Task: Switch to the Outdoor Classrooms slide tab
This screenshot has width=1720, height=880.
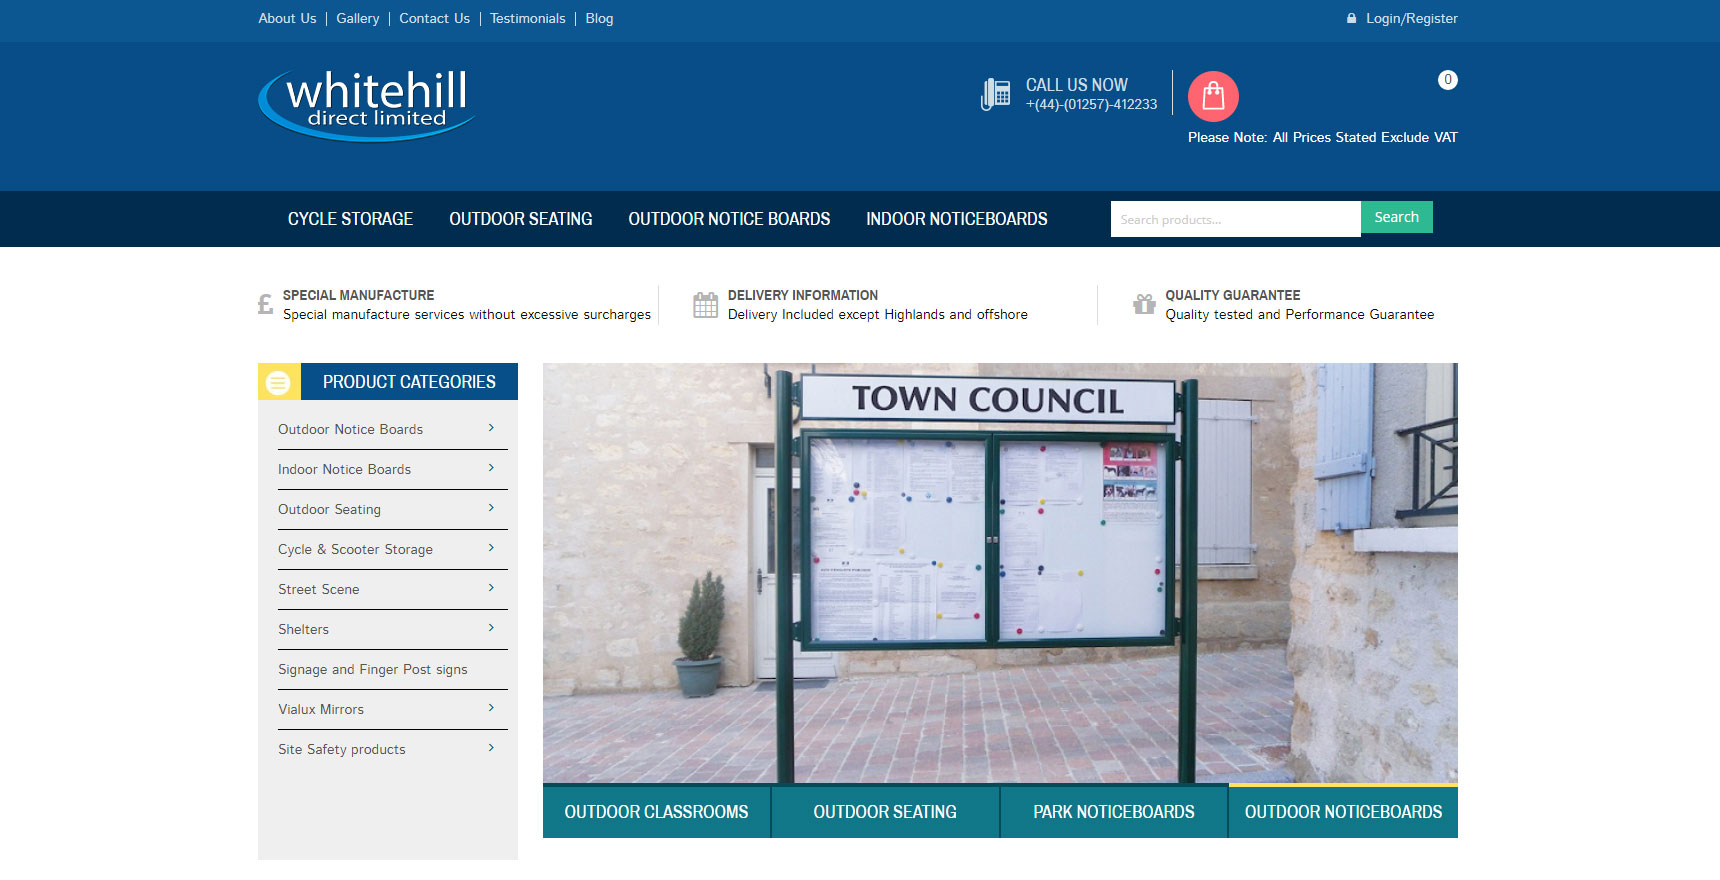Action: coord(656,812)
